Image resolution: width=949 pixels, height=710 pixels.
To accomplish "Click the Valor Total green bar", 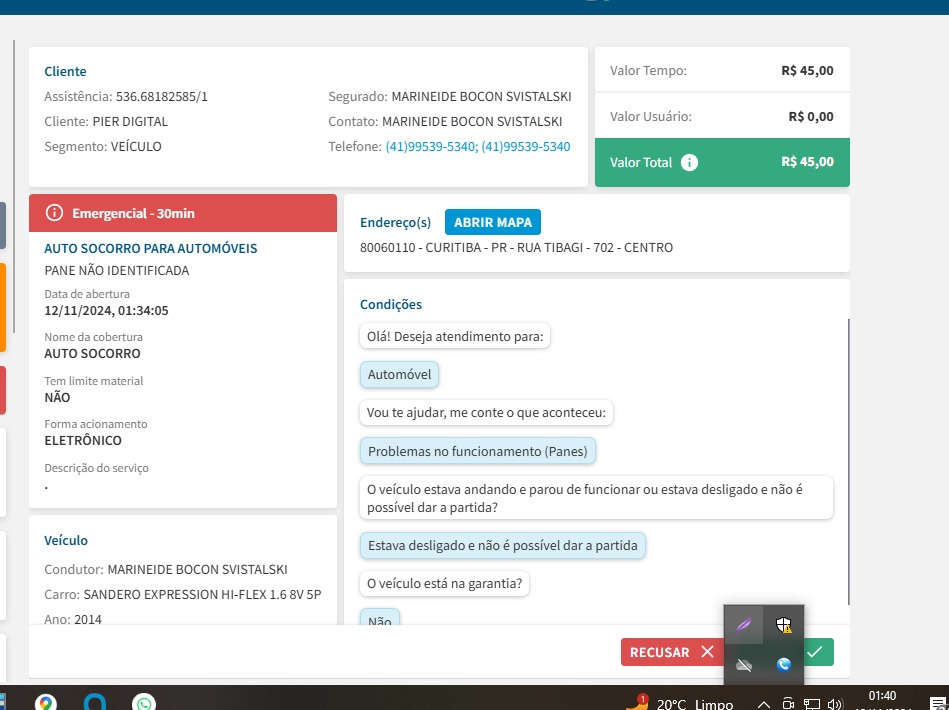I will click(722, 162).
